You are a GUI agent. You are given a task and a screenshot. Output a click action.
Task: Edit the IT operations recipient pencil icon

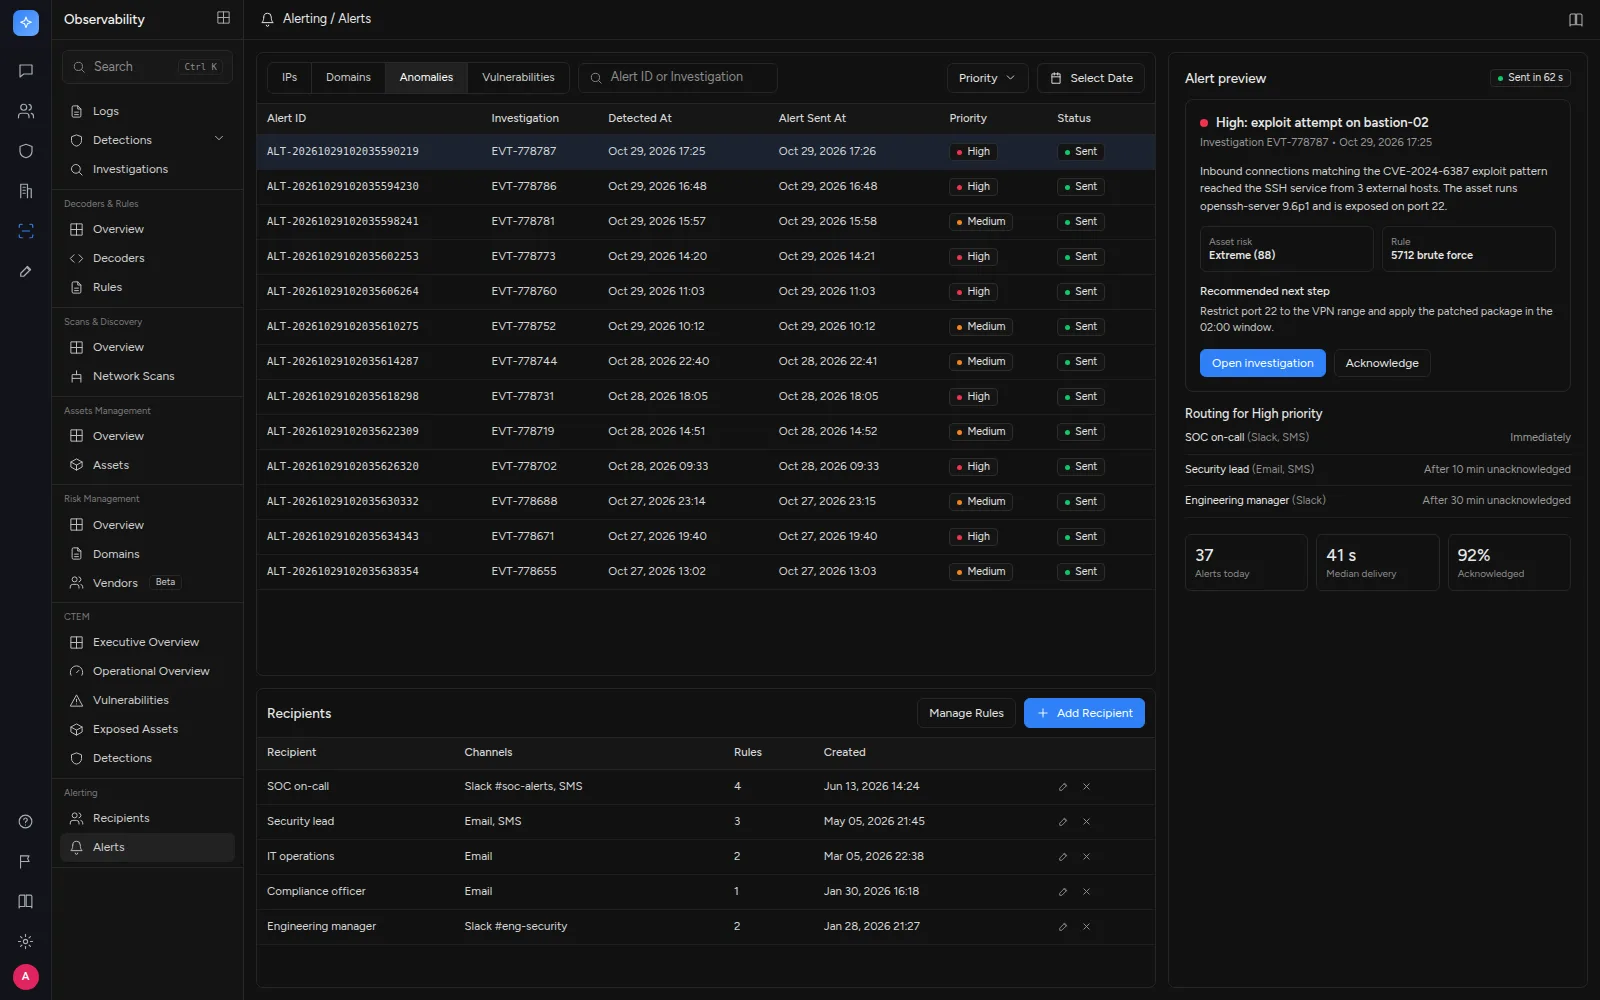click(x=1063, y=857)
